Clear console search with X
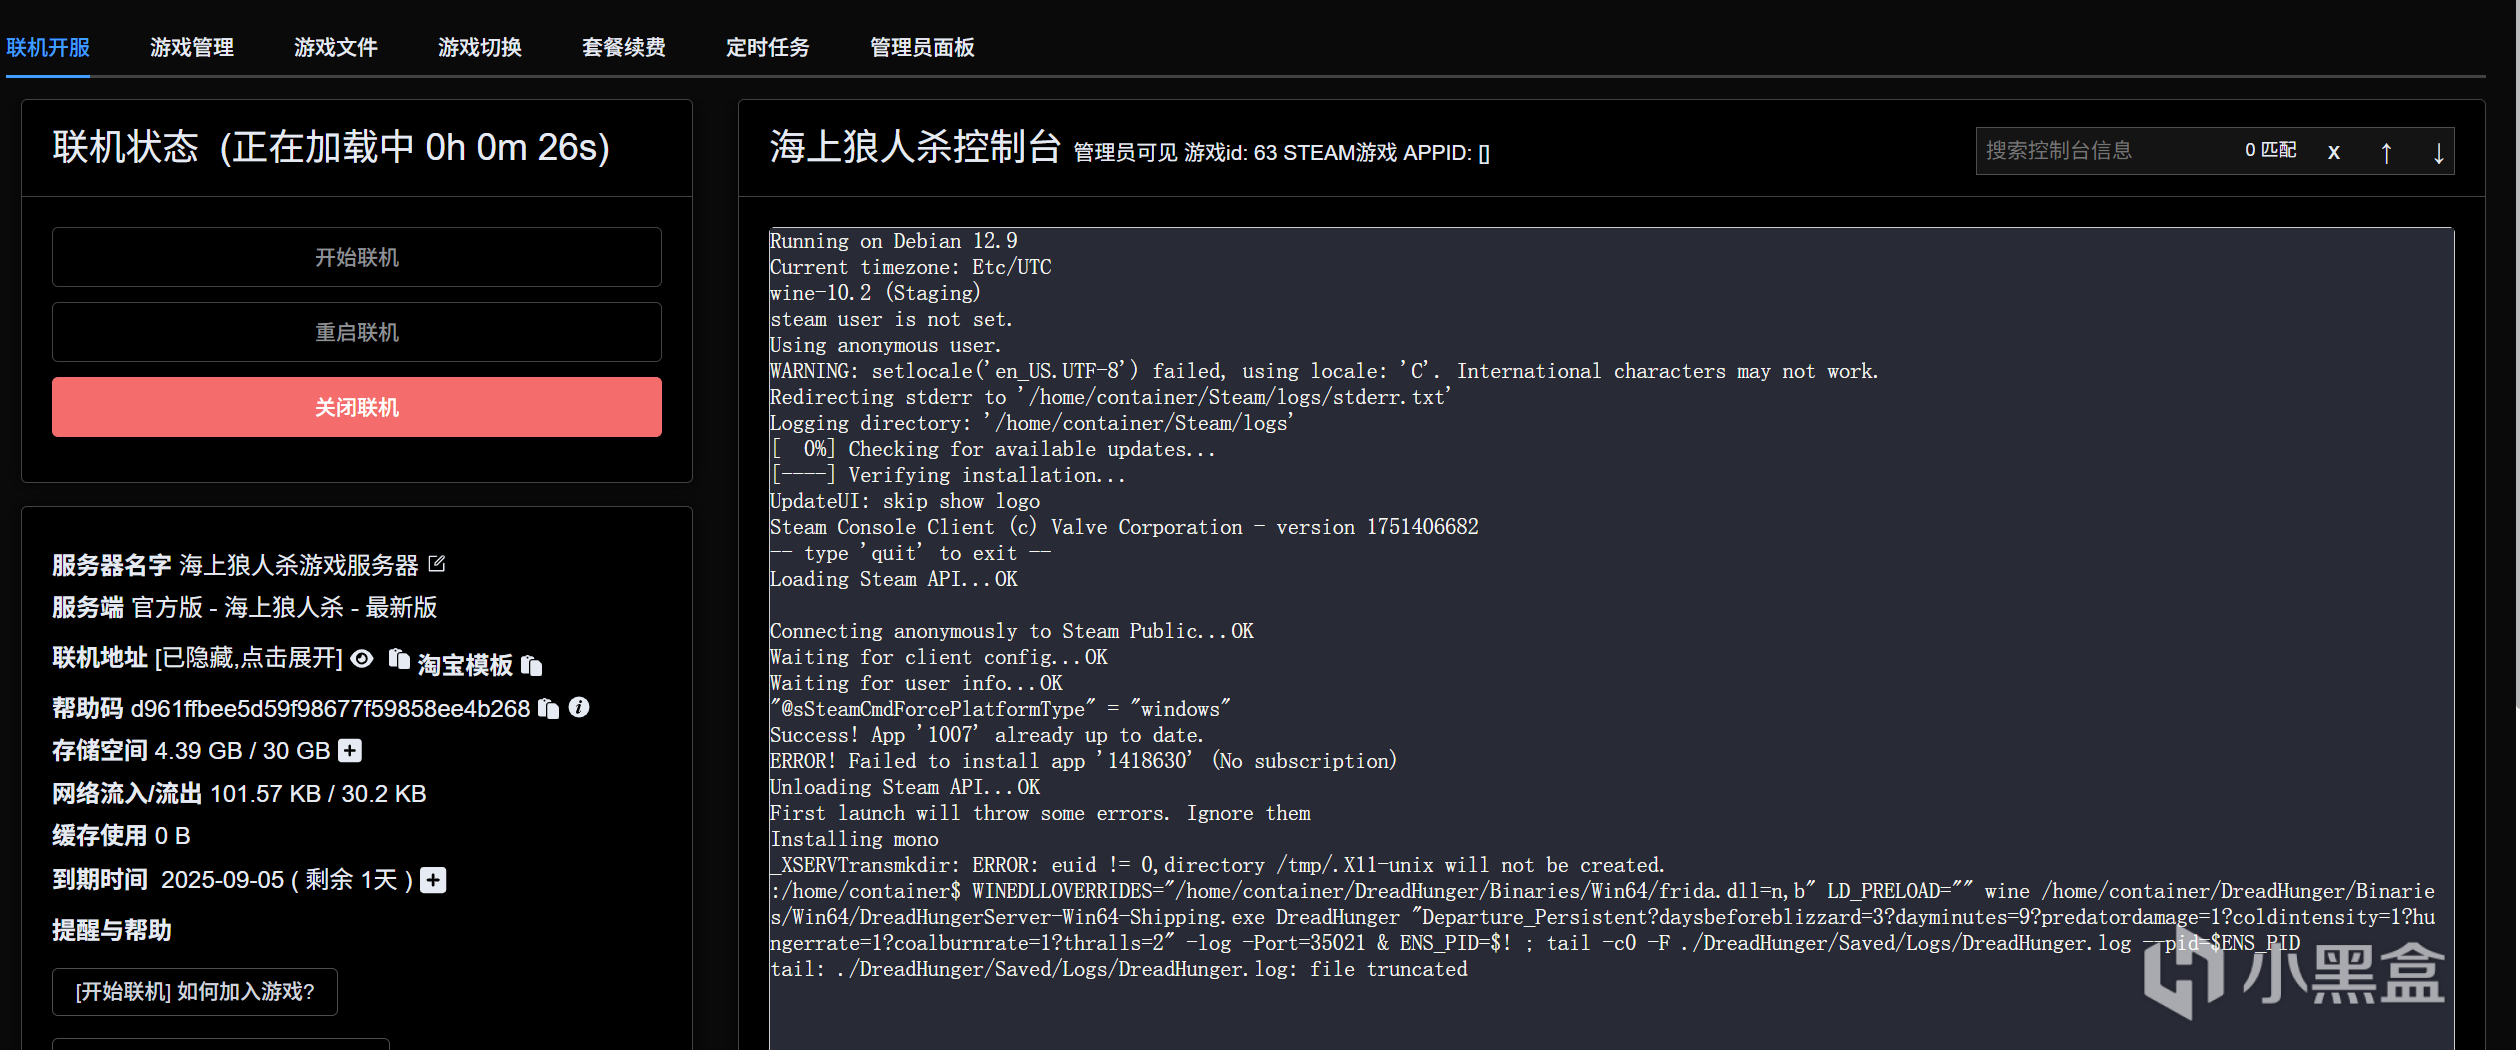Image resolution: width=2520 pixels, height=1050 pixels. pos(2333,152)
